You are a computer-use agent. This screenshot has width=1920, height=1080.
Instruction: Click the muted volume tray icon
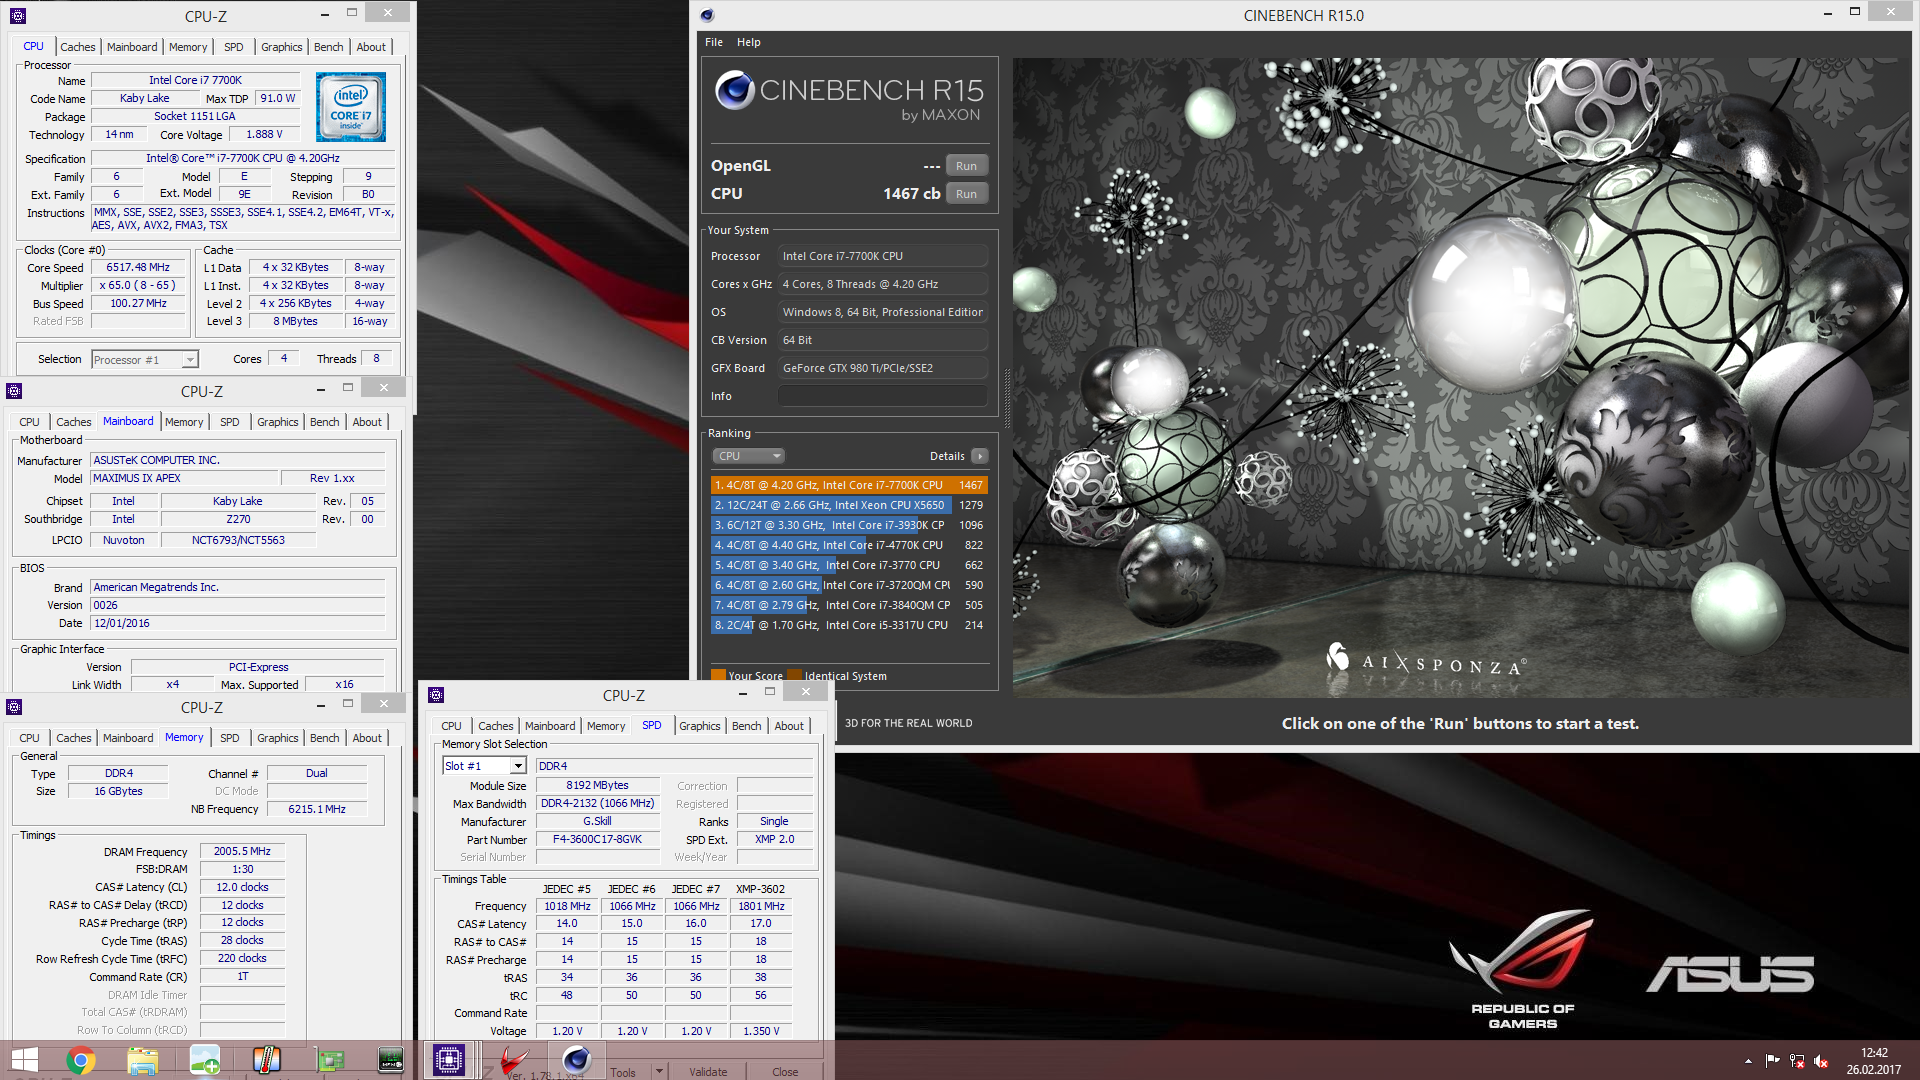click(x=1821, y=1061)
